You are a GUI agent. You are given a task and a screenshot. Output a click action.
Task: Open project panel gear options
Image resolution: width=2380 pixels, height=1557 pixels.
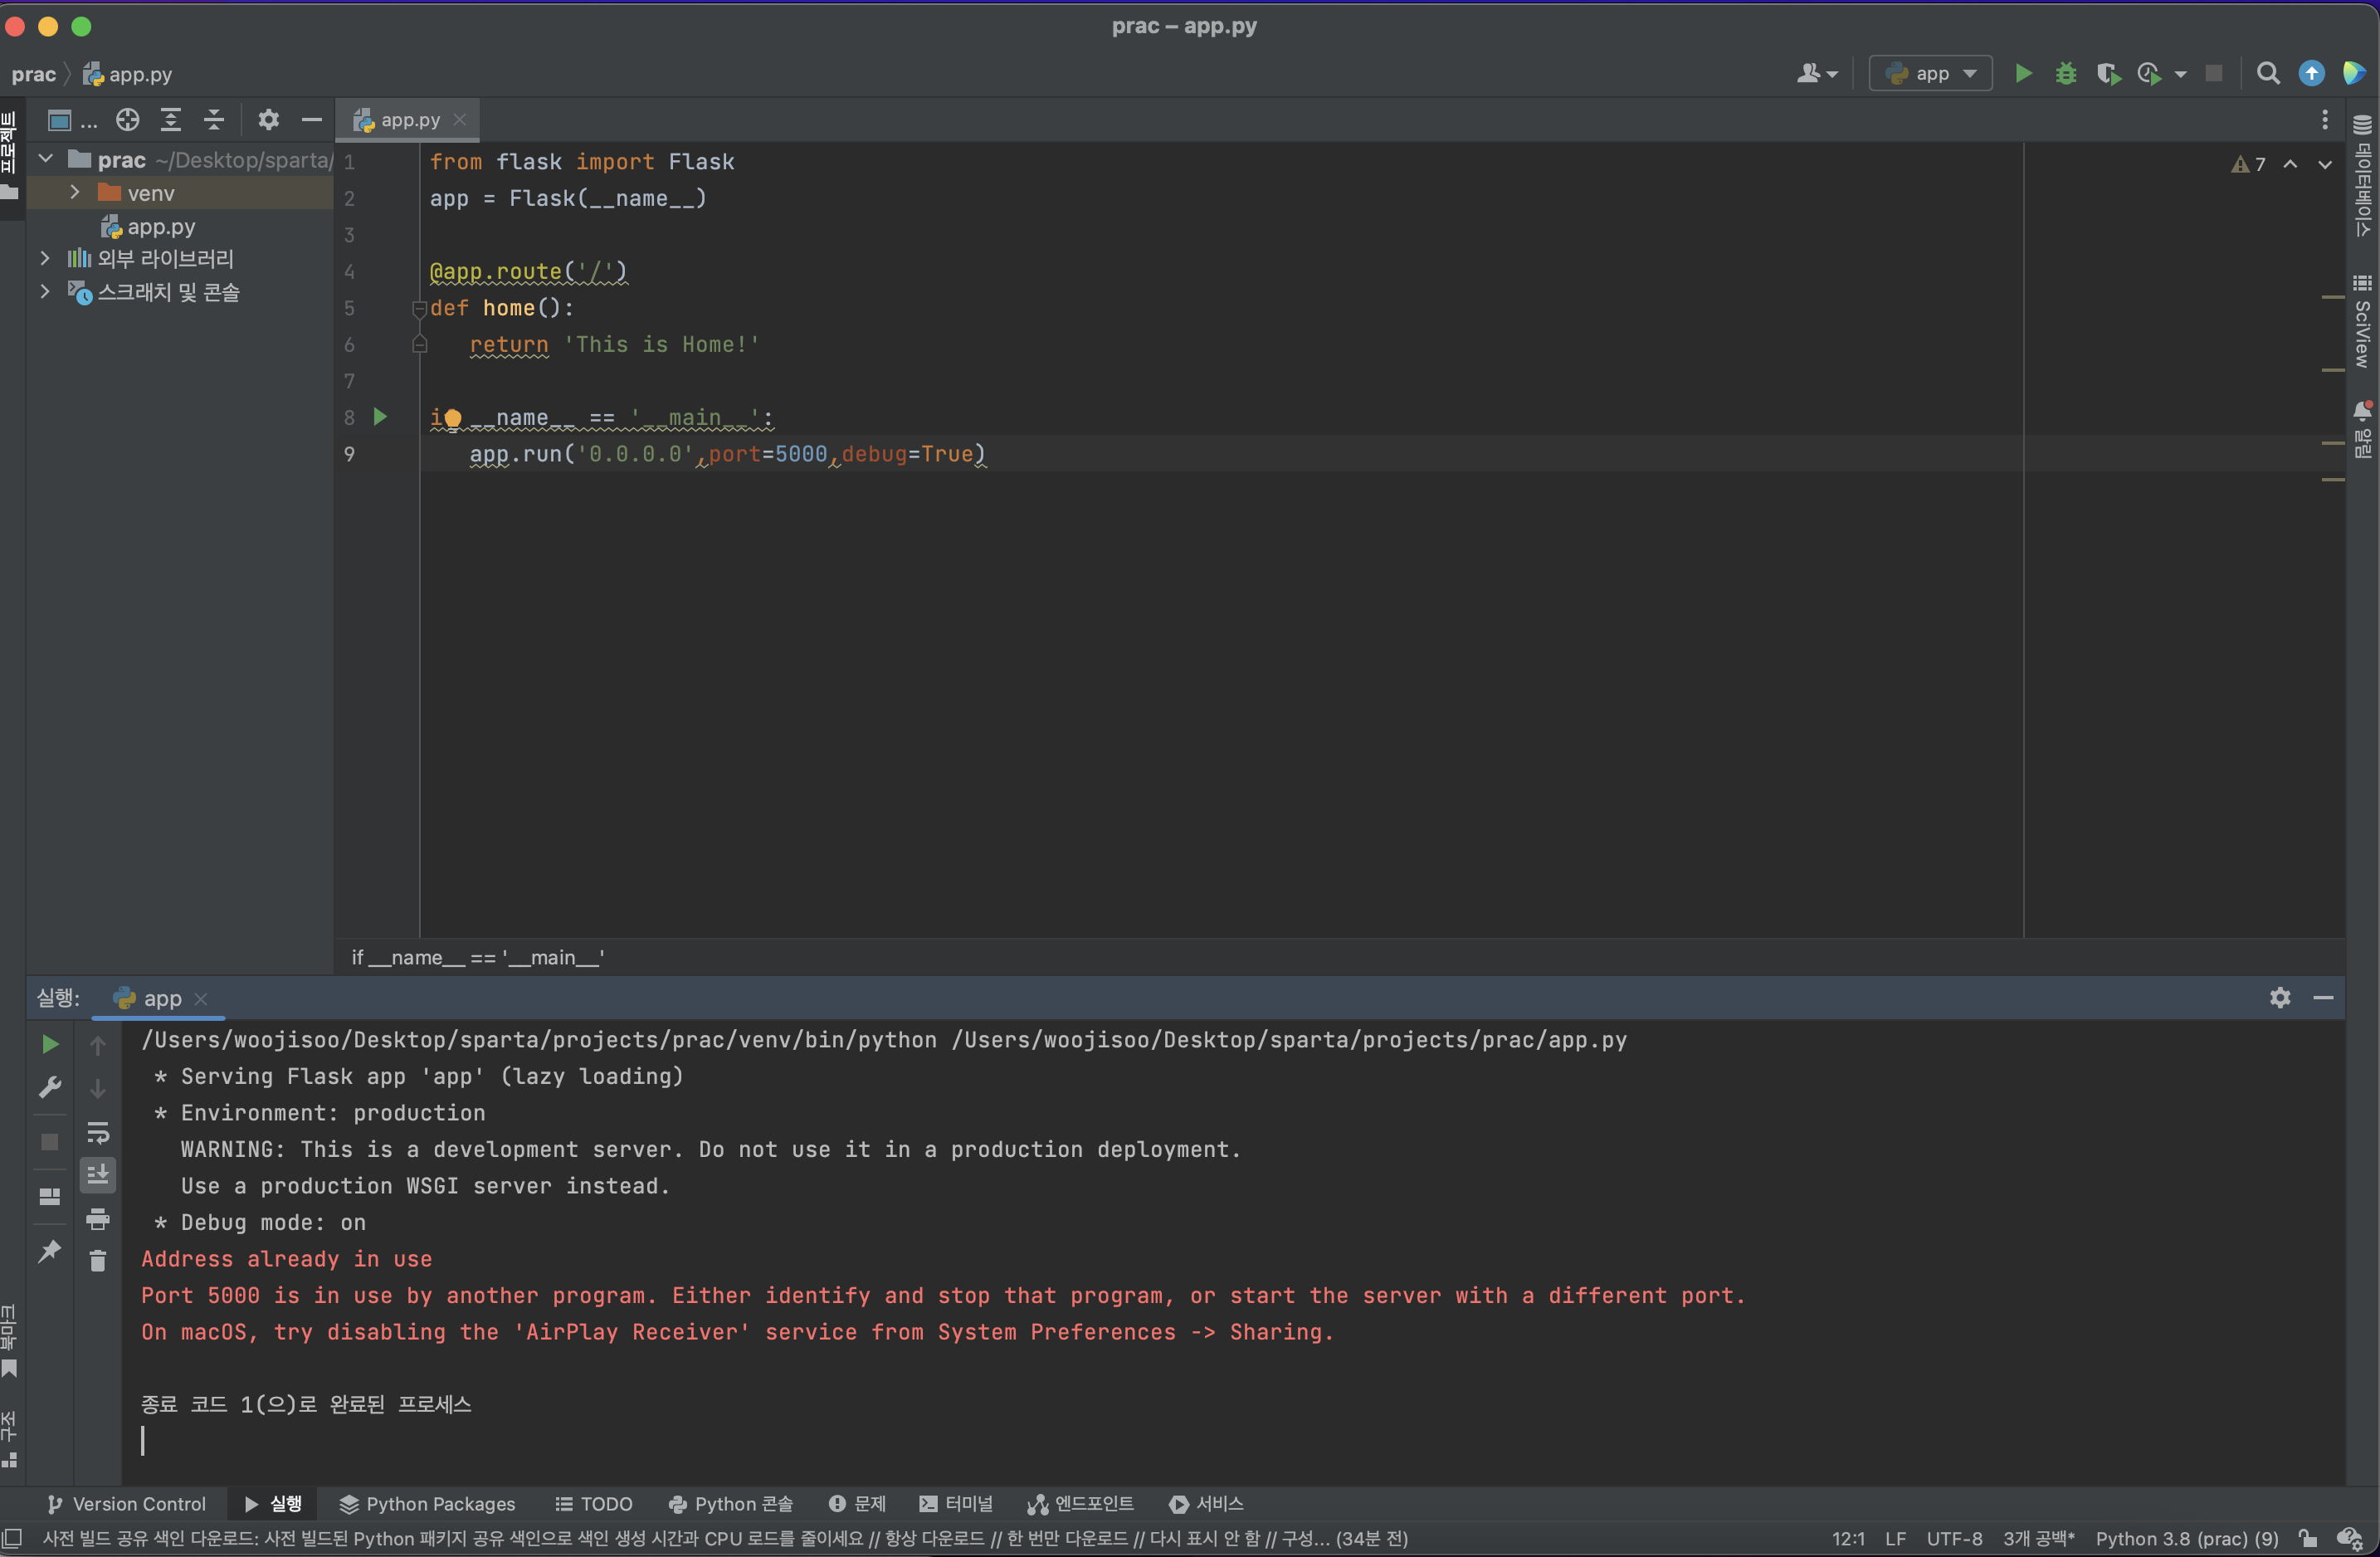pos(268,120)
